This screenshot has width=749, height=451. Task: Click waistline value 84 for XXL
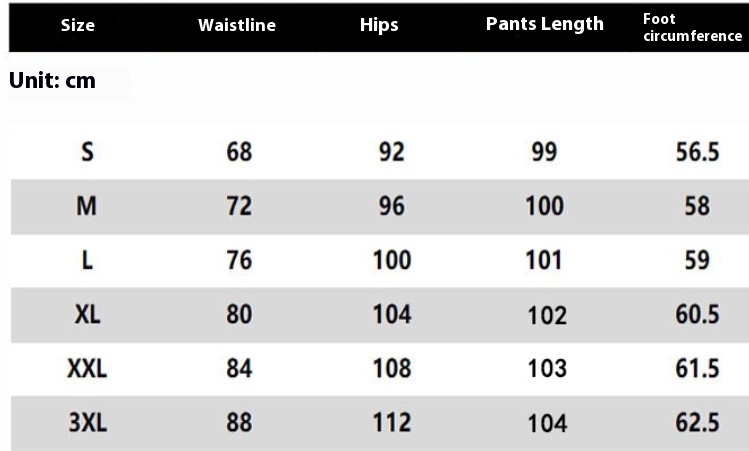click(x=239, y=368)
